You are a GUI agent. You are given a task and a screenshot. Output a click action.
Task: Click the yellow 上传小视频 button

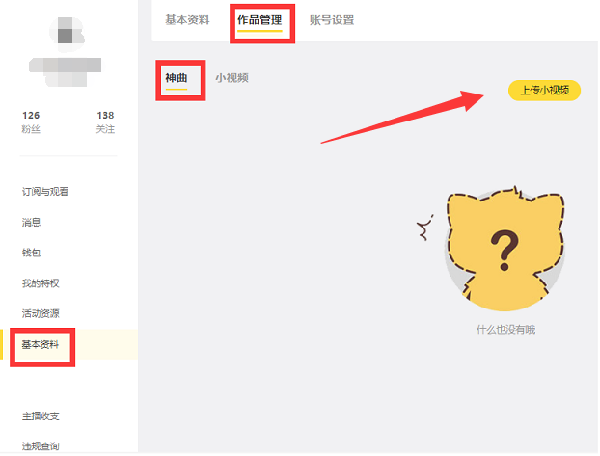[544, 90]
